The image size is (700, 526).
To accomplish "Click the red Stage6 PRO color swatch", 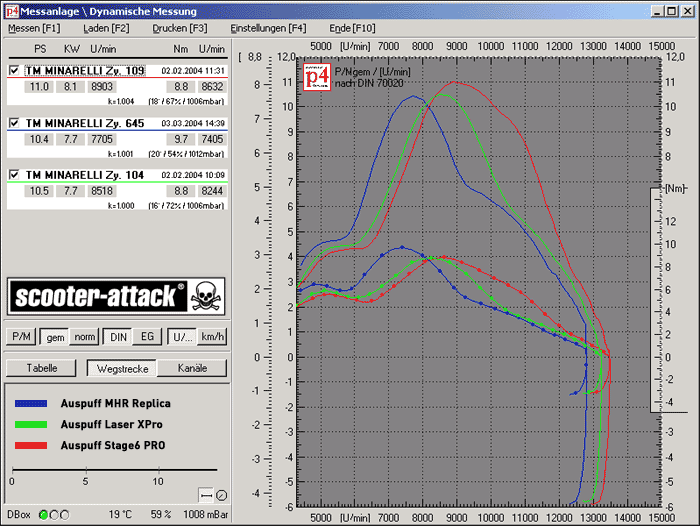I will point(31,446).
